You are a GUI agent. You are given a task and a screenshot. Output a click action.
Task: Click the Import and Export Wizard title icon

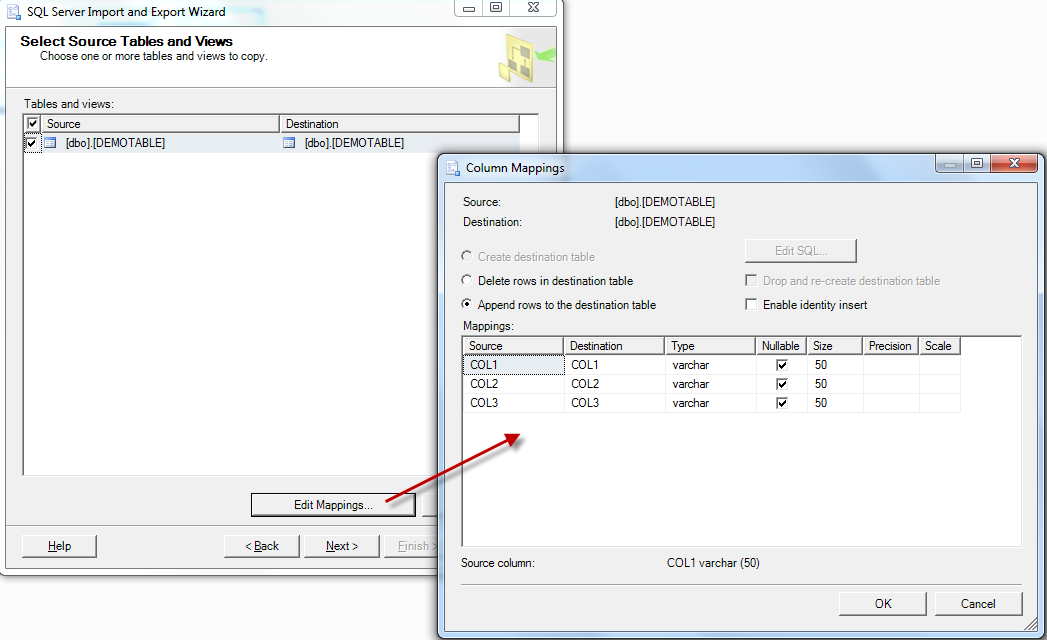(14, 12)
